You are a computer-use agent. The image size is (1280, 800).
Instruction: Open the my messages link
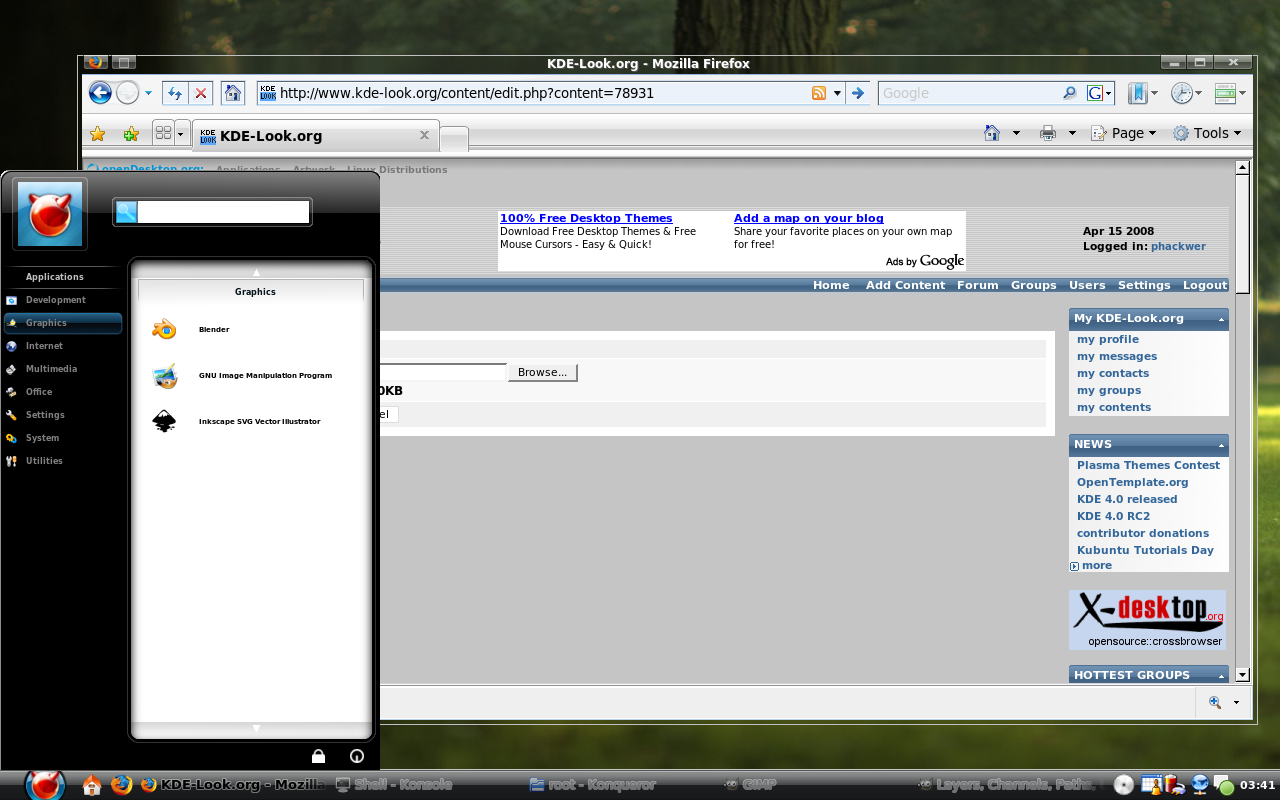1117,356
